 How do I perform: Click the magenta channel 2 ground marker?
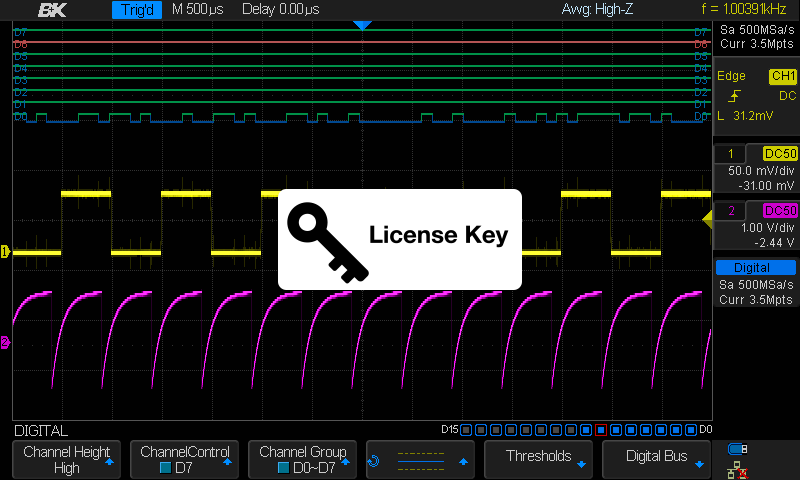tap(5, 343)
